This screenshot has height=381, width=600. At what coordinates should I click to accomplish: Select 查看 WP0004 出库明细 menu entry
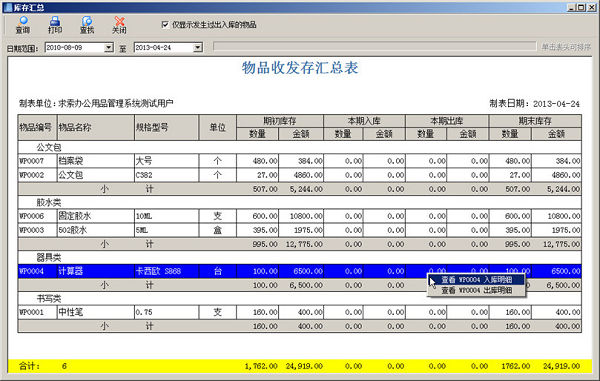click(476, 290)
